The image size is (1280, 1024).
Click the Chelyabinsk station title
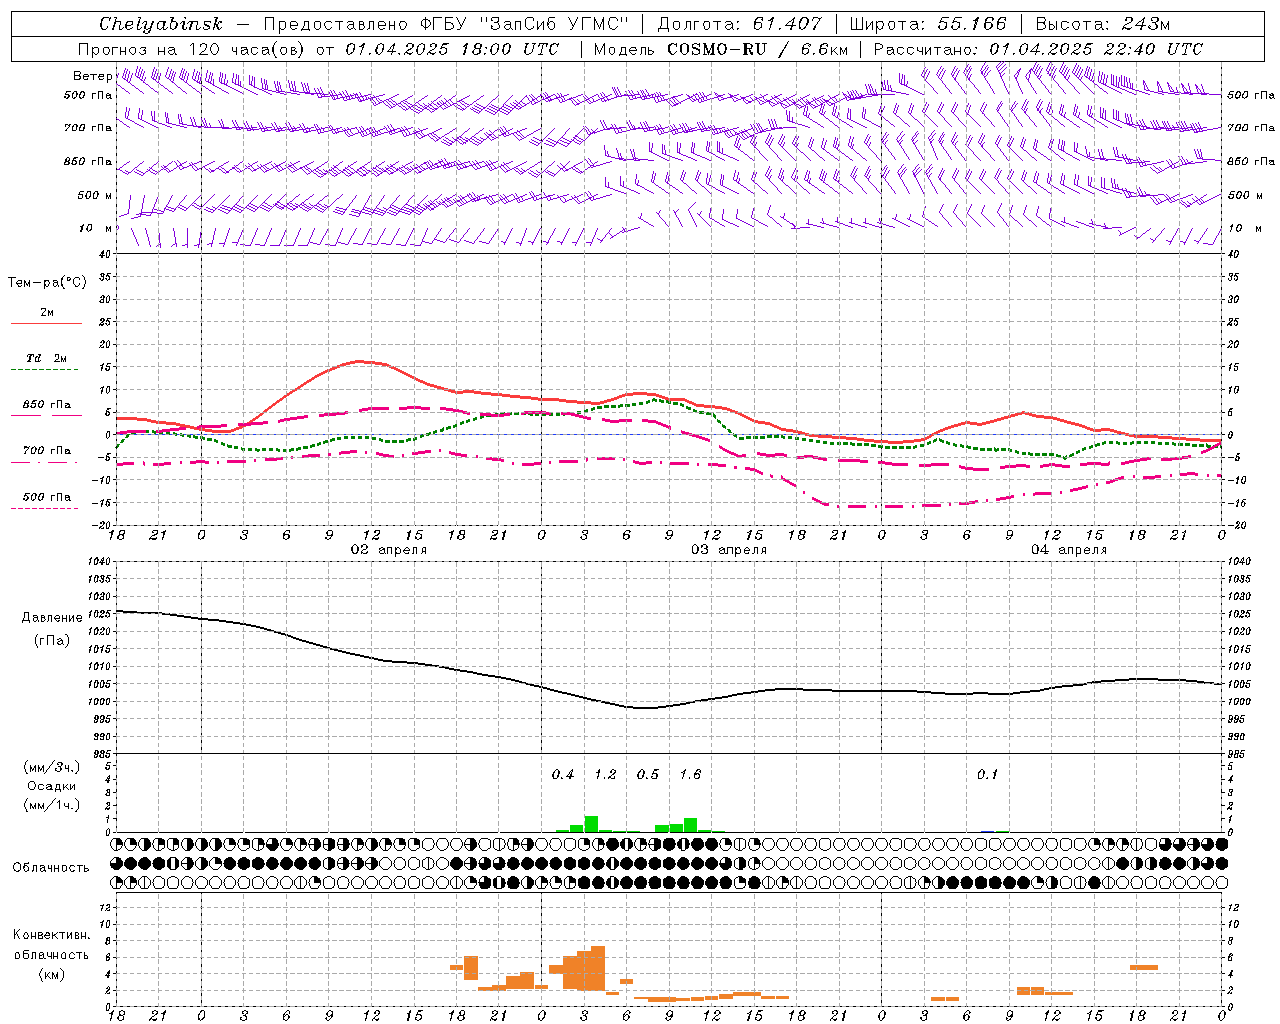click(161, 24)
